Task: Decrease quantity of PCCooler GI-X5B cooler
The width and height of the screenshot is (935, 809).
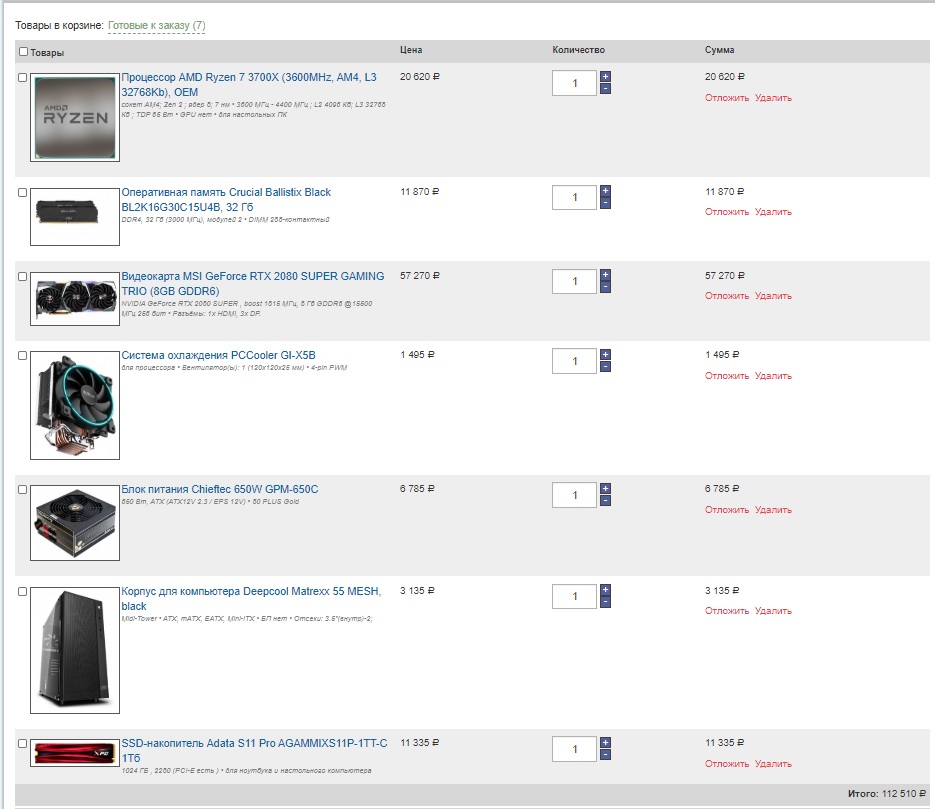Action: [x=605, y=367]
